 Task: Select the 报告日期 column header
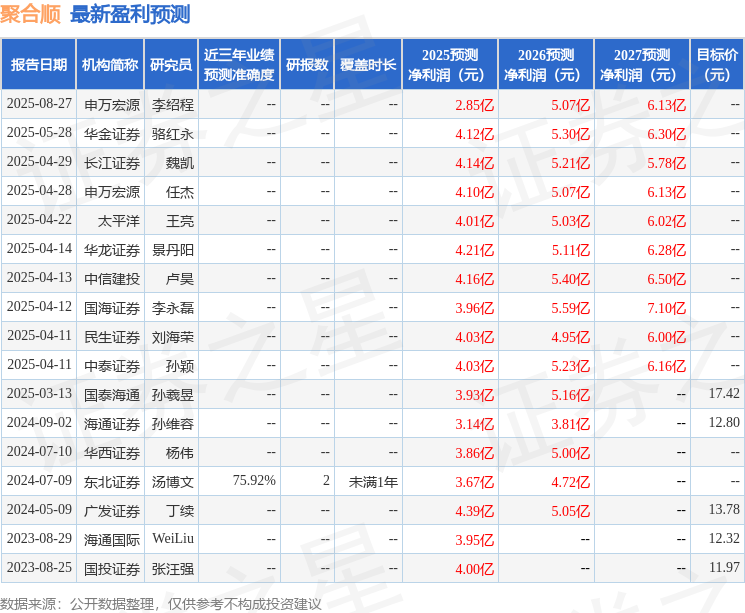38,65
